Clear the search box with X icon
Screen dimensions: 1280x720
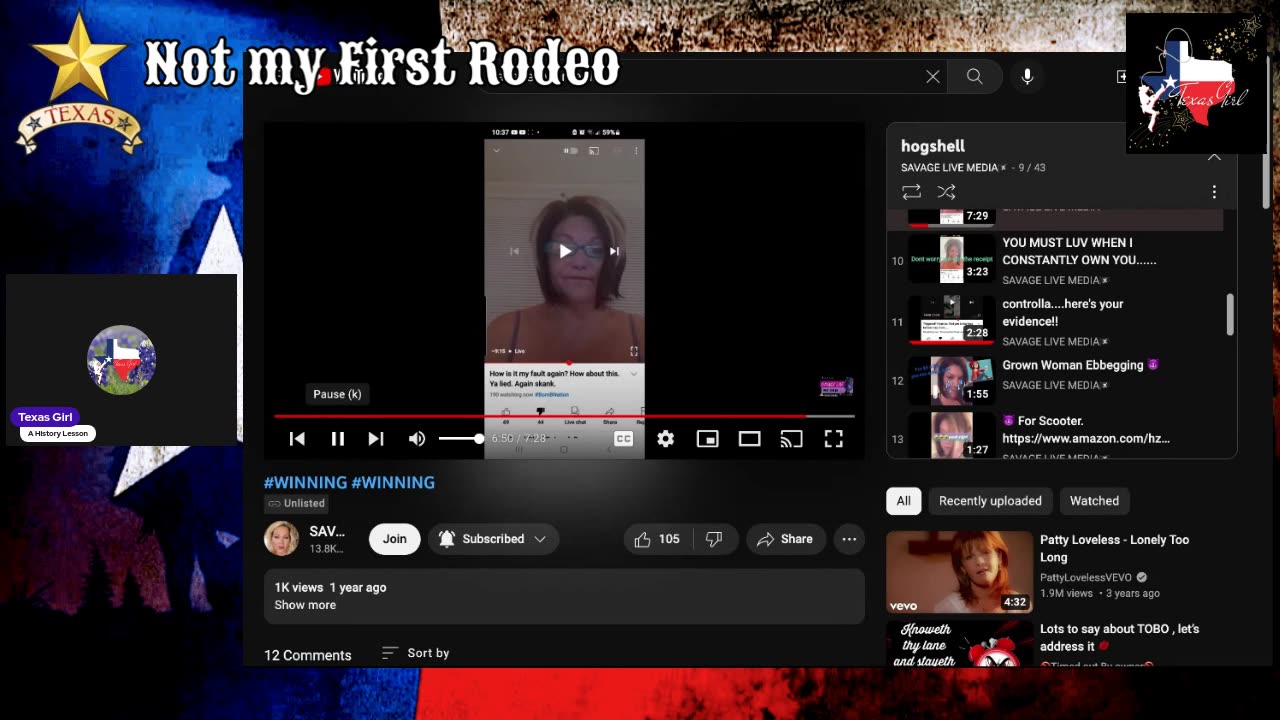coord(933,76)
